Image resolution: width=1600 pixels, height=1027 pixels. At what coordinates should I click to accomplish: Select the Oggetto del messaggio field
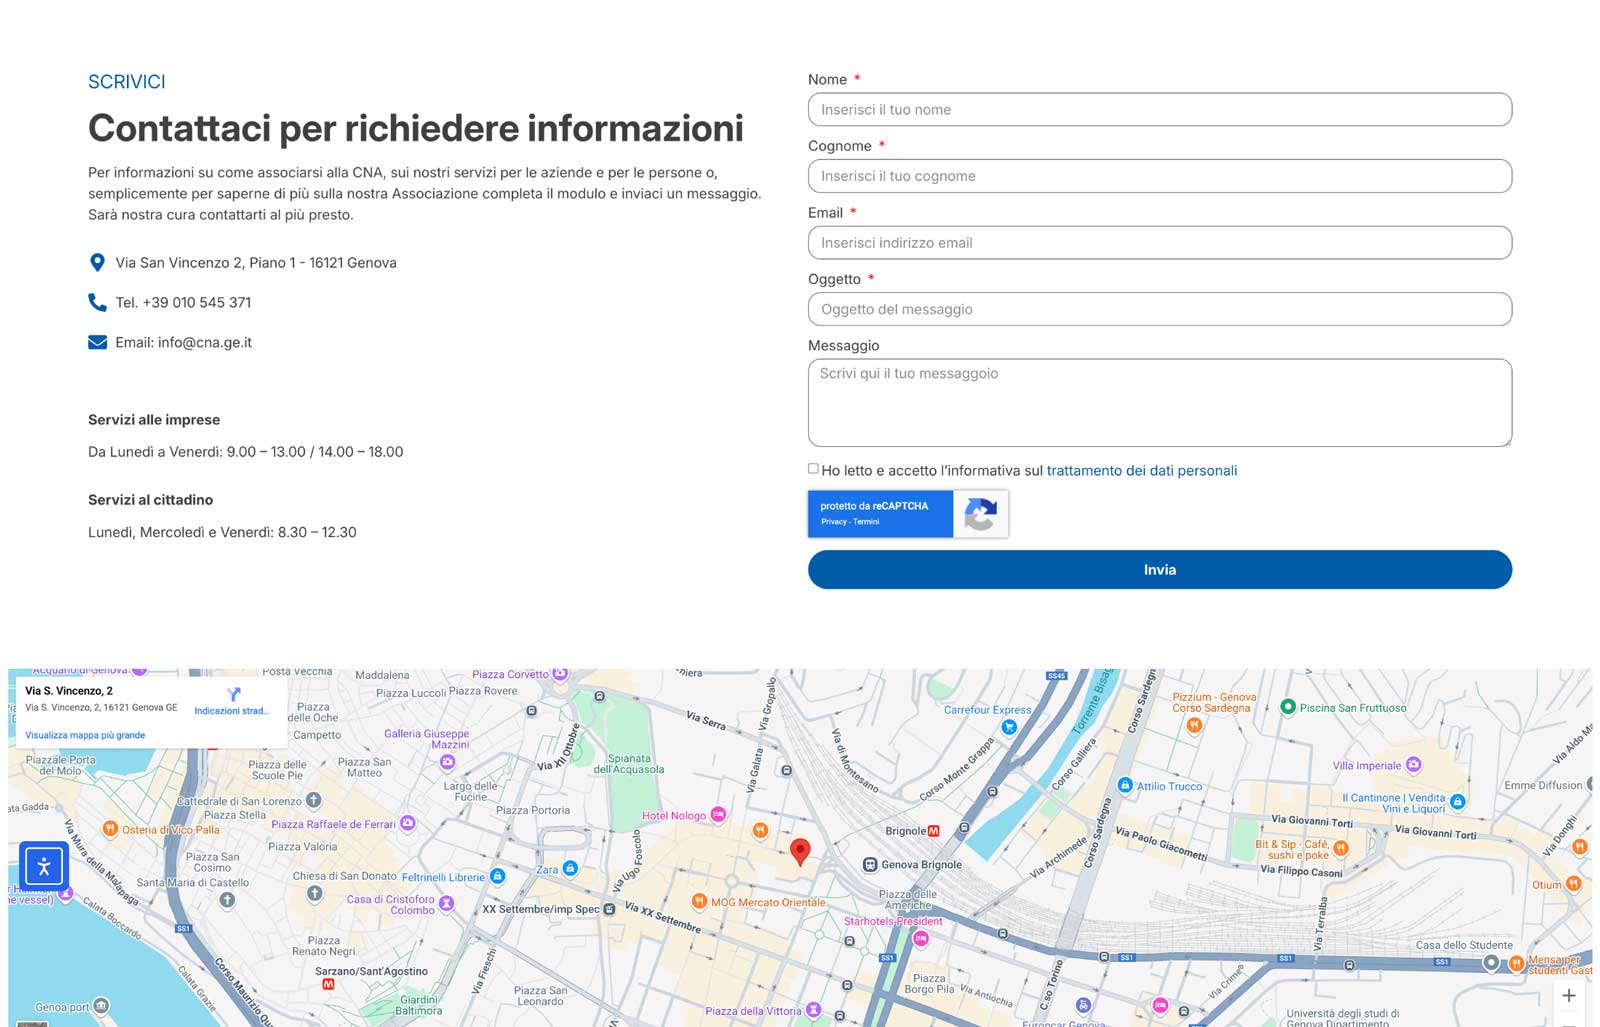(1159, 309)
